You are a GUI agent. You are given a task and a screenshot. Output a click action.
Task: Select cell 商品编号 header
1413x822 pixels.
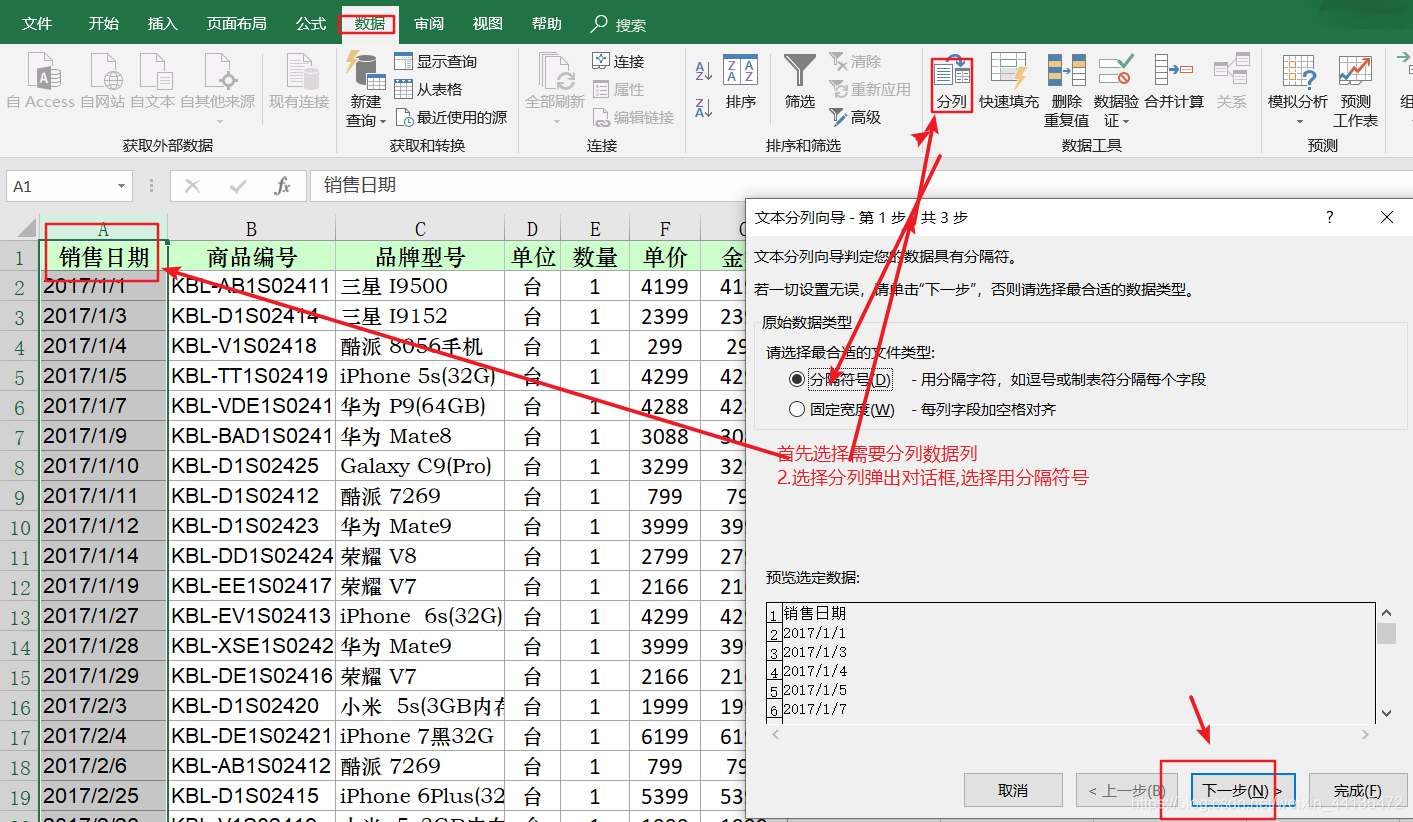coord(251,257)
